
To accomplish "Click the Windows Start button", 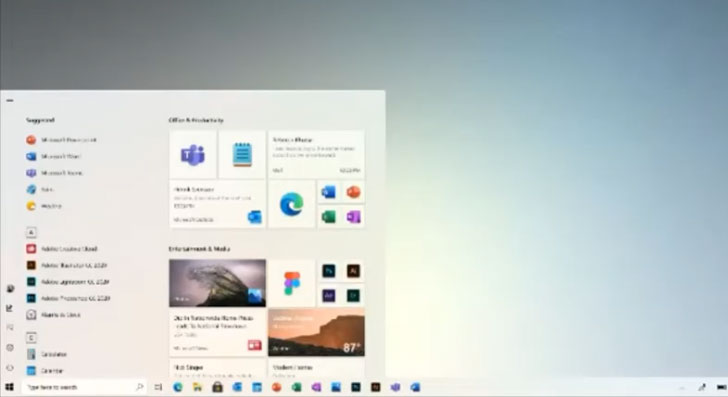I will click(x=9, y=387).
